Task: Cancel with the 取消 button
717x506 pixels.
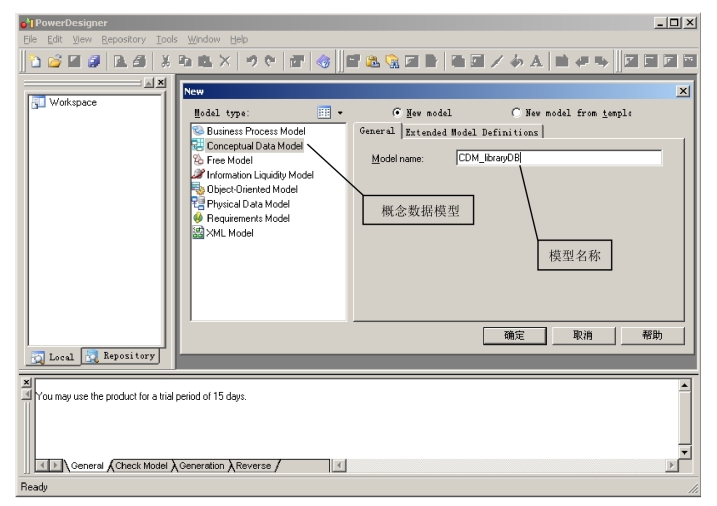Action: (583, 336)
